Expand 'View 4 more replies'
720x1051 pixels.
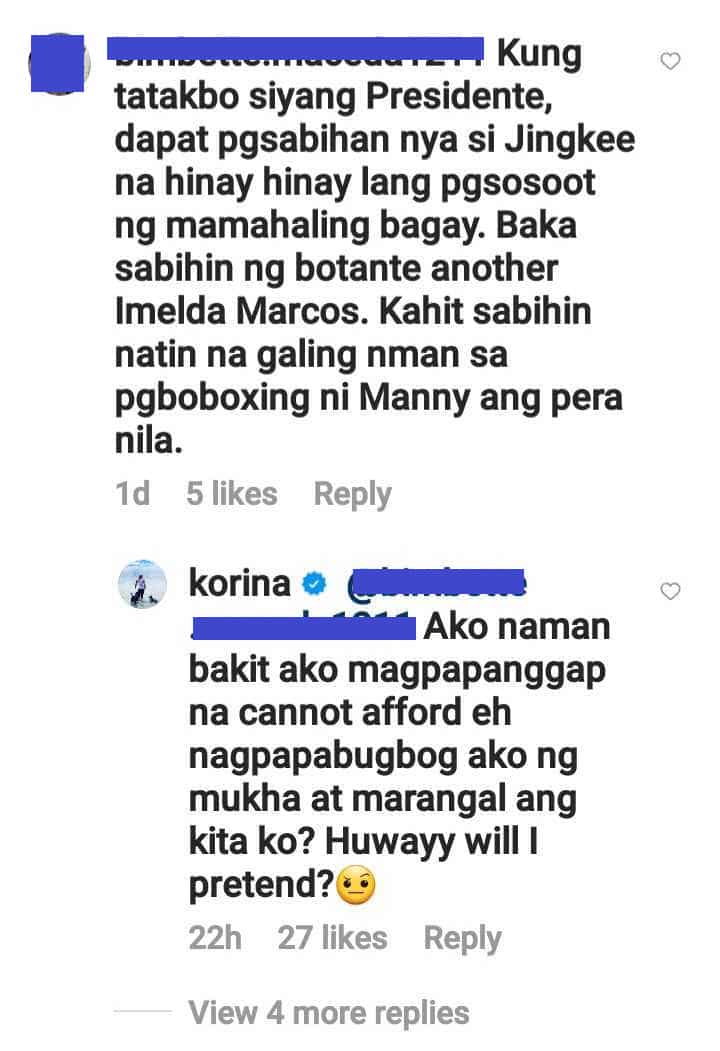328,1012
